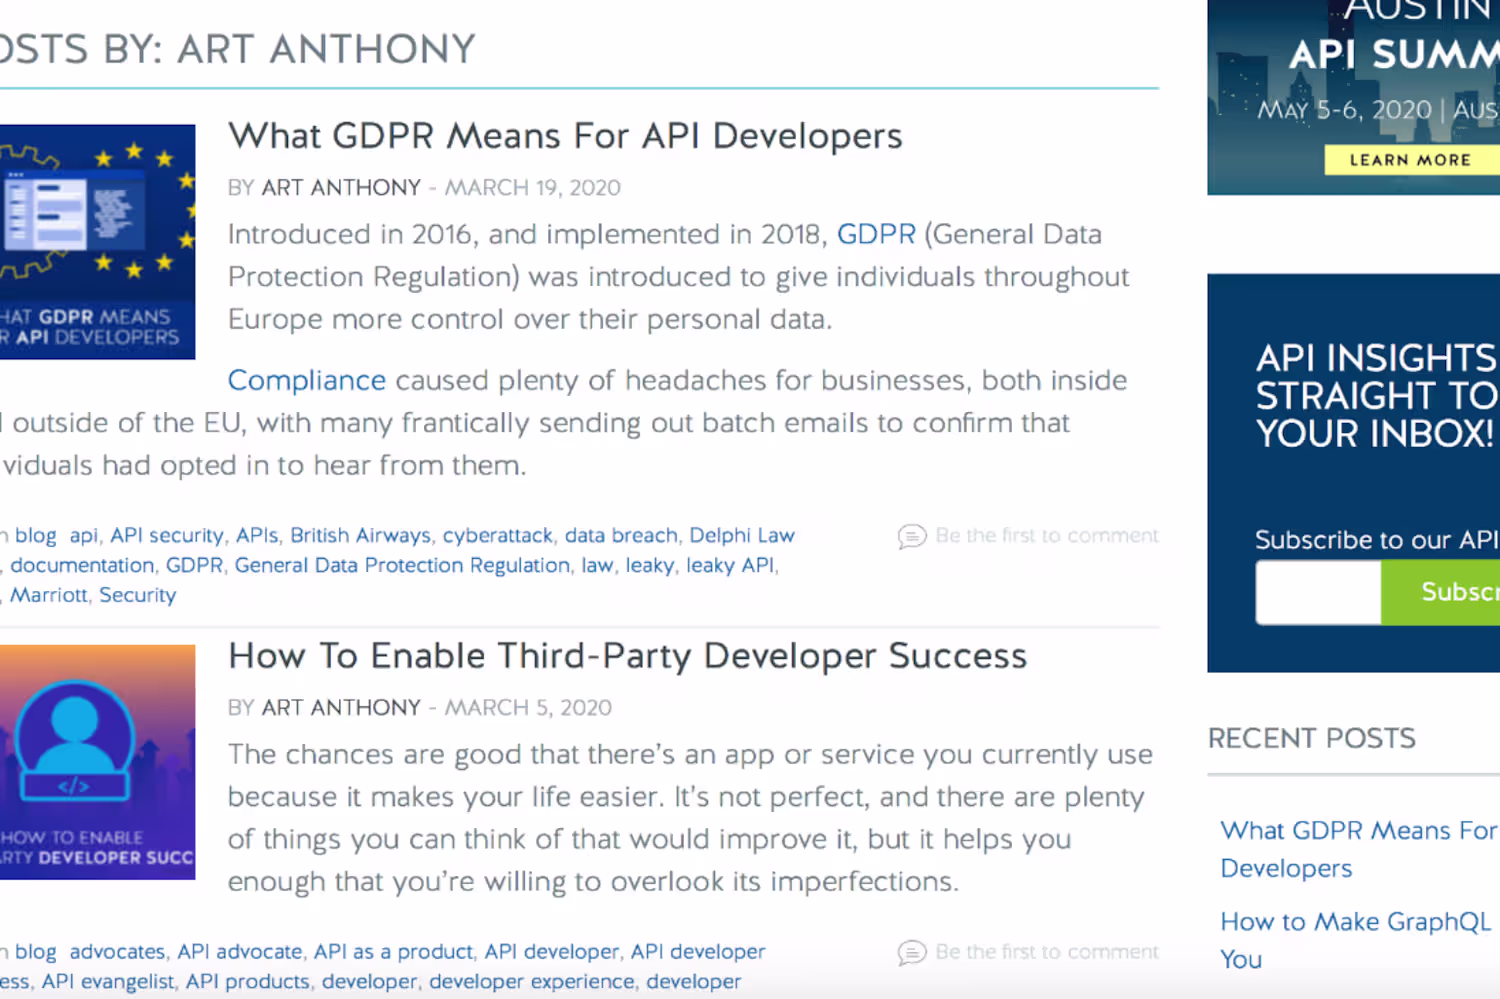This screenshot has height=999, width=1500.
Task: Open "What GDPR Means For API Developers" title
Action: click(x=565, y=136)
